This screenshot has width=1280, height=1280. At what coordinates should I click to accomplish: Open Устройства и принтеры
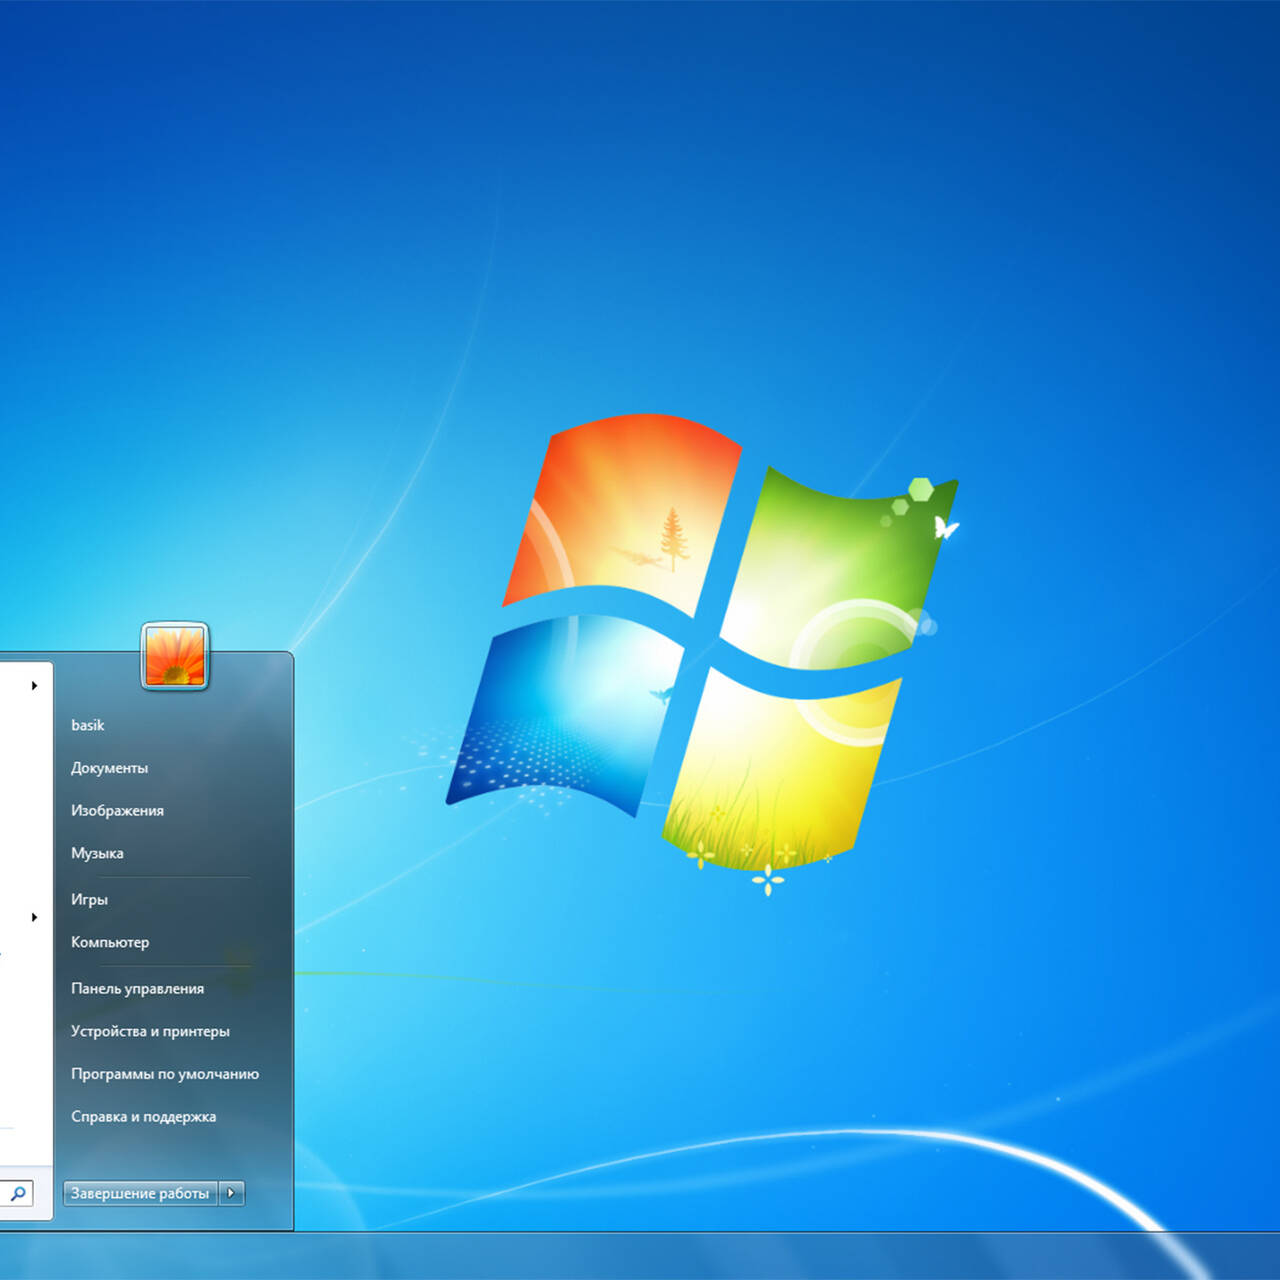click(151, 1031)
